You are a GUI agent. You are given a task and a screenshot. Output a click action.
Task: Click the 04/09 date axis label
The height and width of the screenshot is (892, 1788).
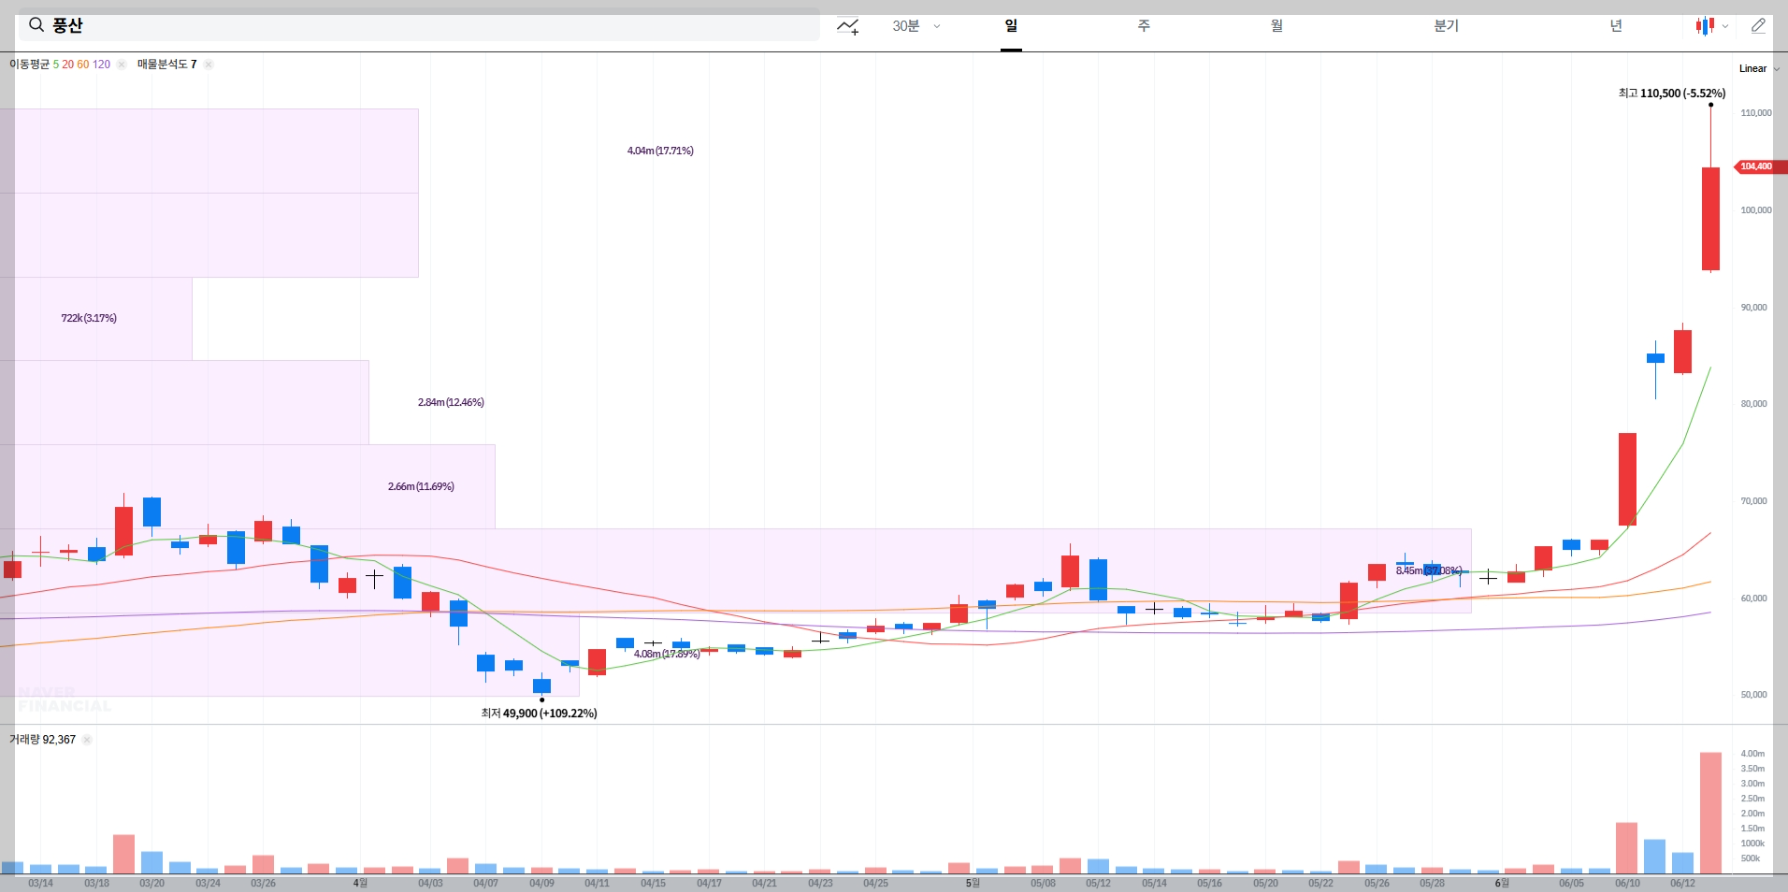click(x=542, y=883)
